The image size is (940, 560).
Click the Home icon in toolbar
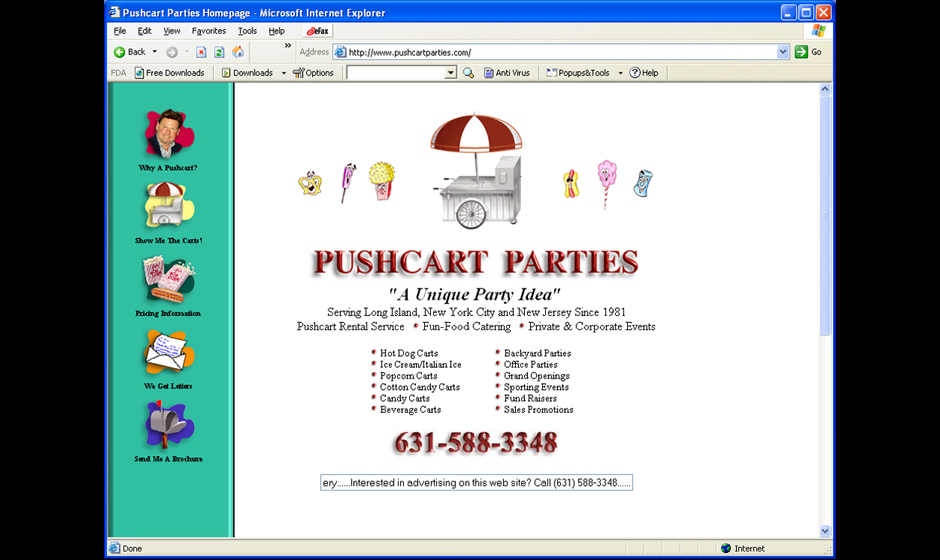(238, 52)
